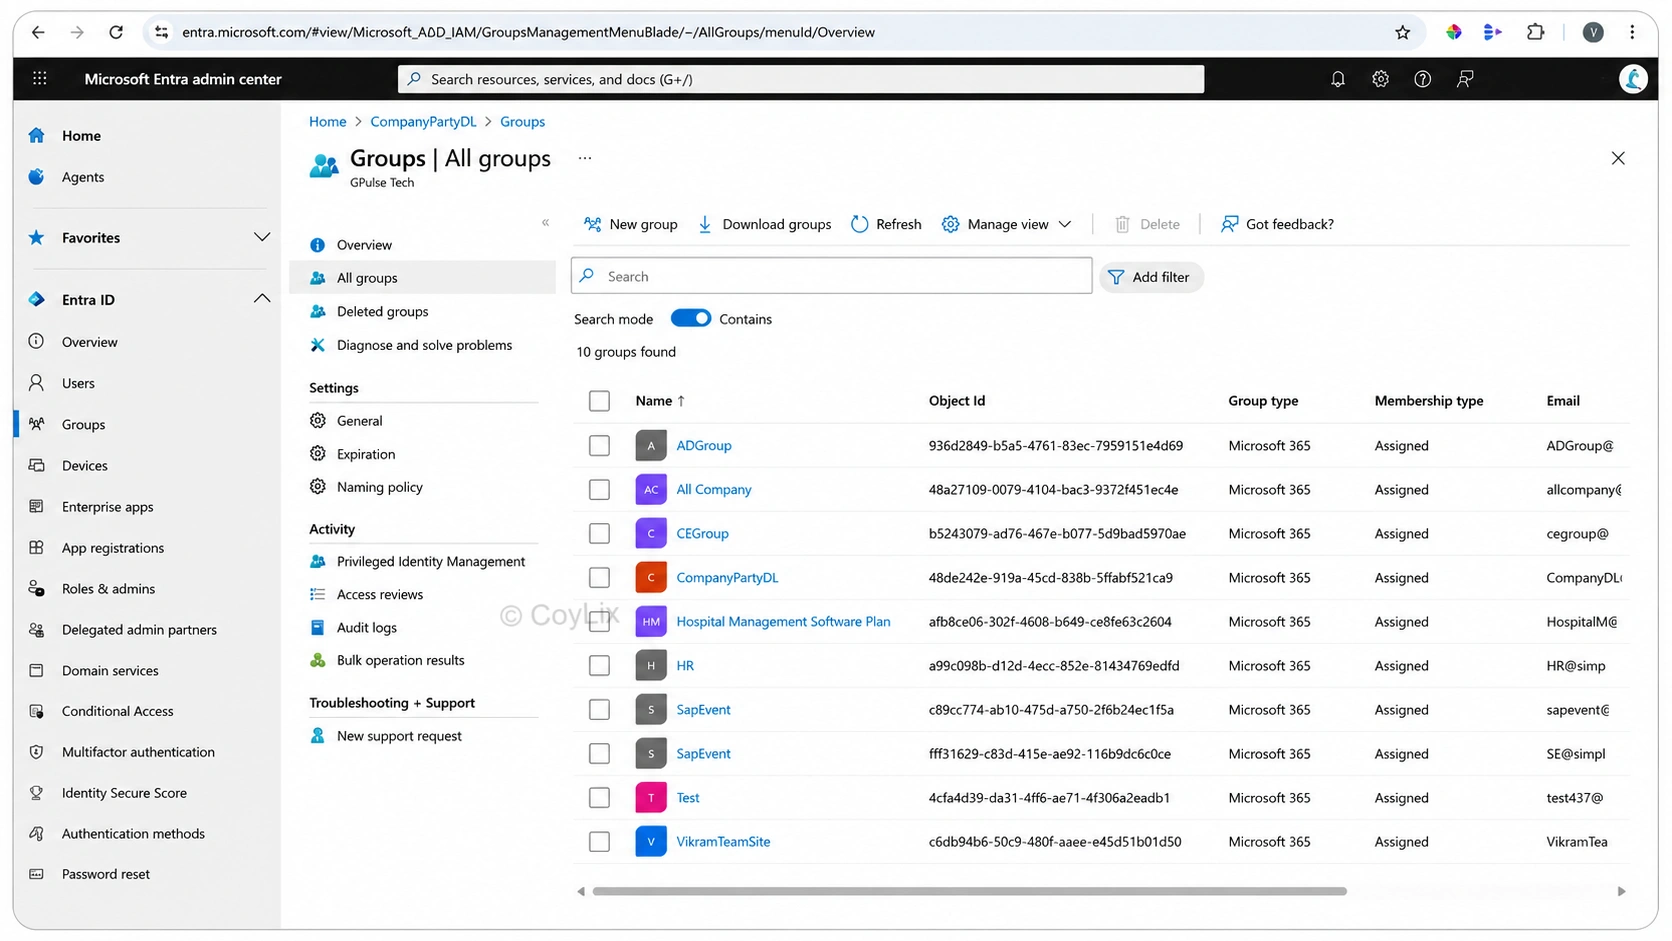Click the Audit logs icon
Viewport: 1672px width, 941px height.
(318, 627)
